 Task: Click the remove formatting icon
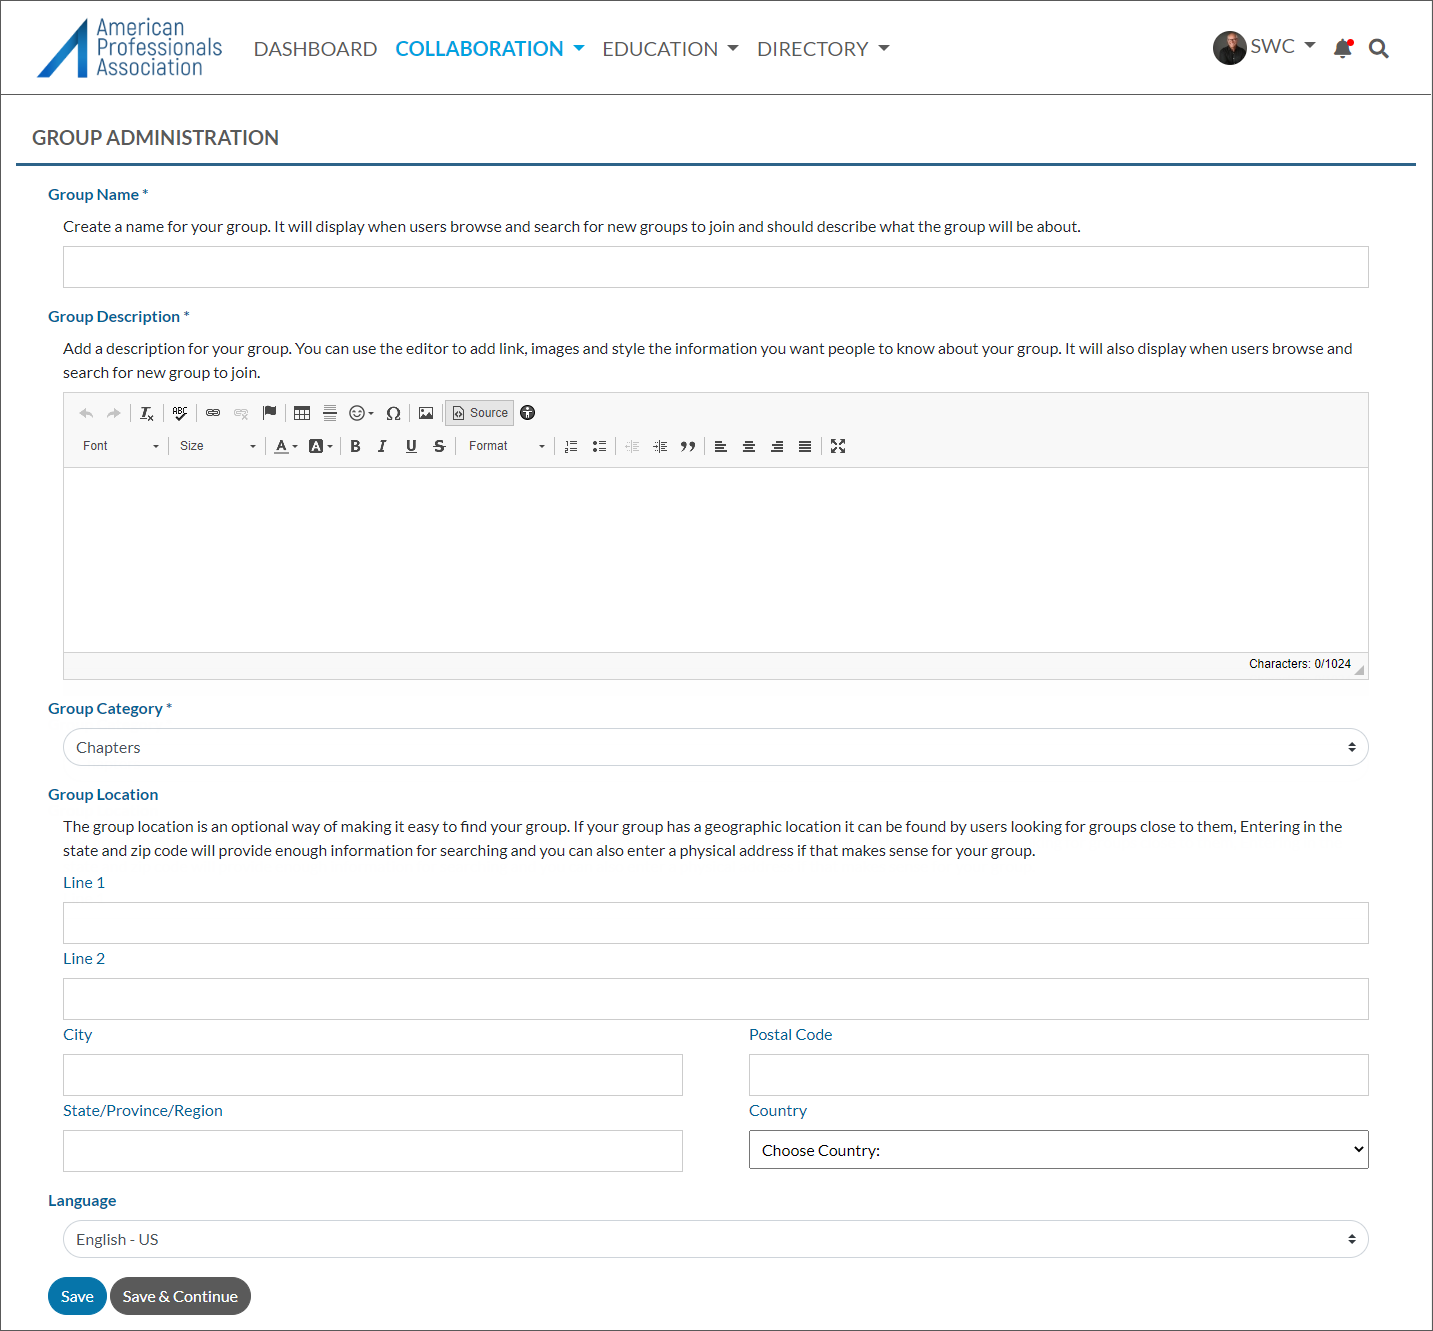(x=147, y=413)
